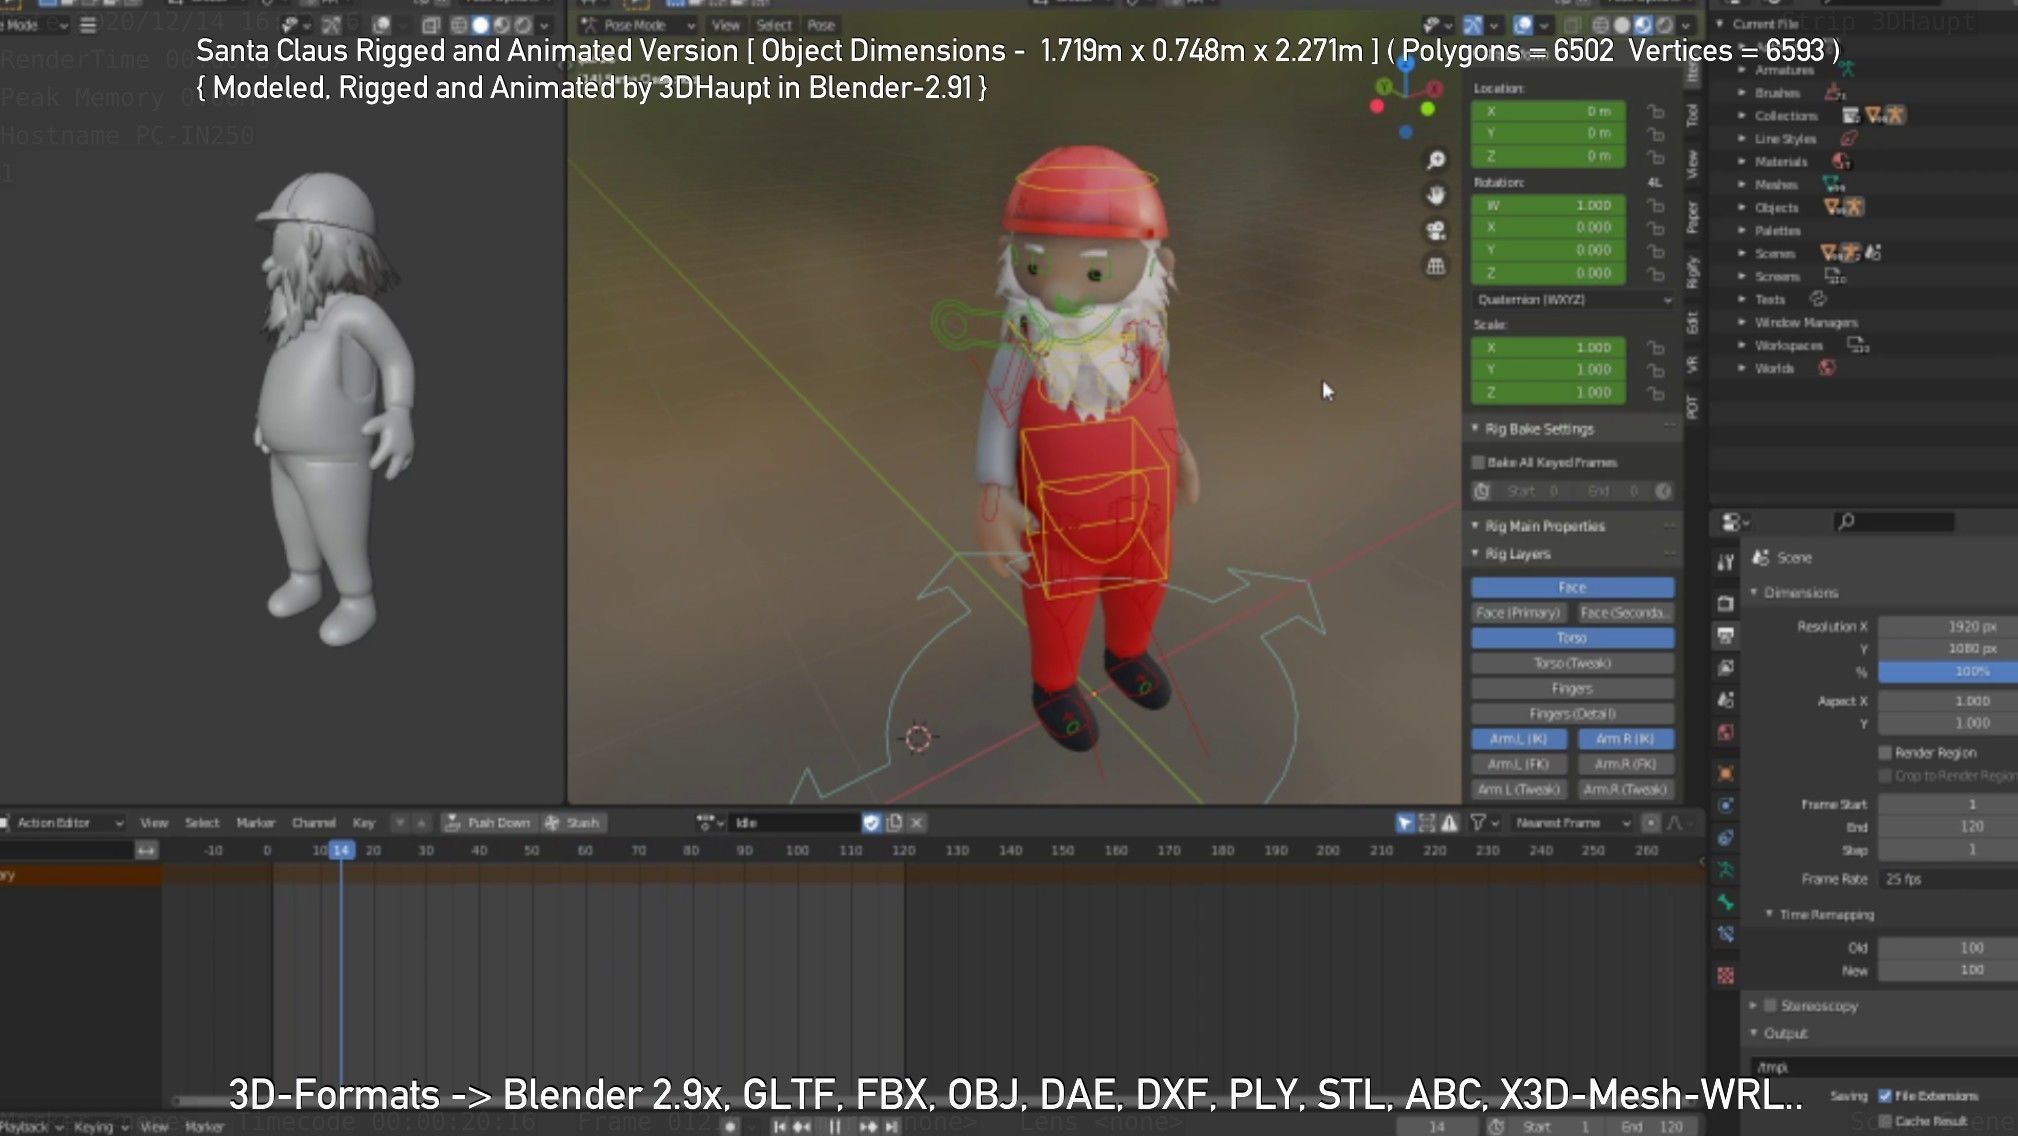Expand the Materials entry in outliner
Viewport: 2018px width, 1136px height.
1743,161
